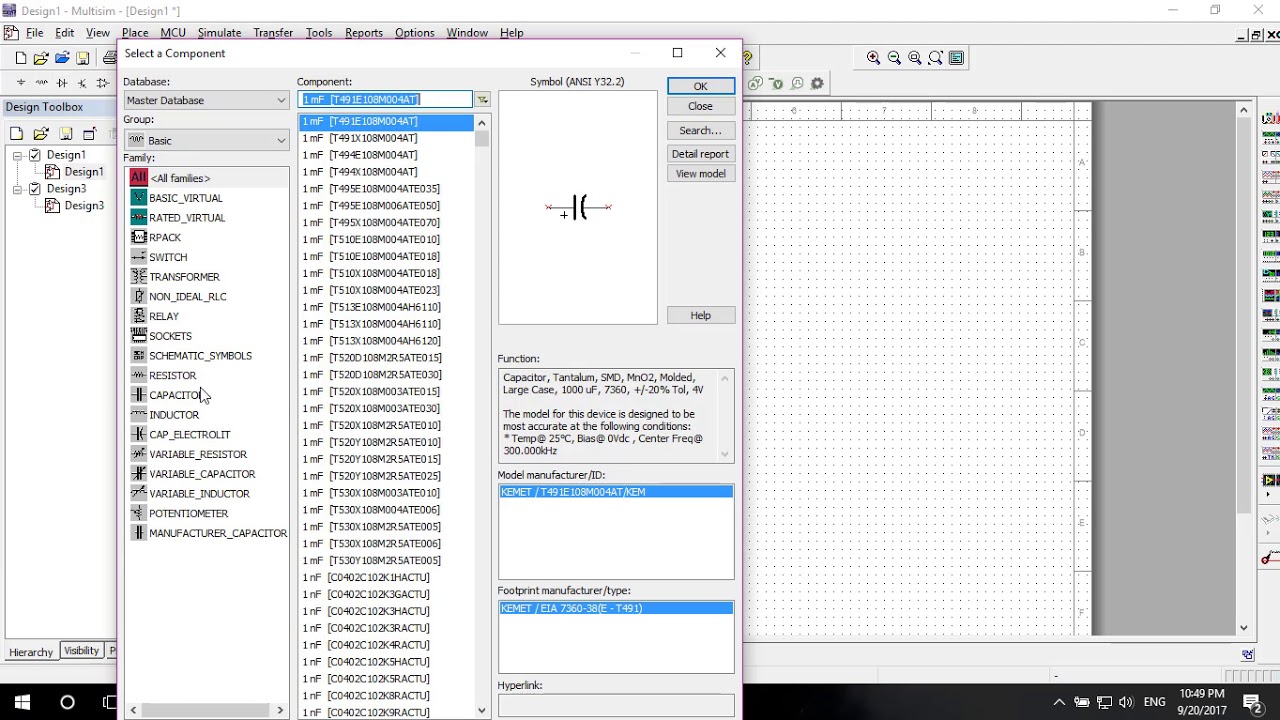Select the POTENTIOMETER family
The height and width of the screenshot is (720, 1280).
pyautogui.click(x=188, y=513)
